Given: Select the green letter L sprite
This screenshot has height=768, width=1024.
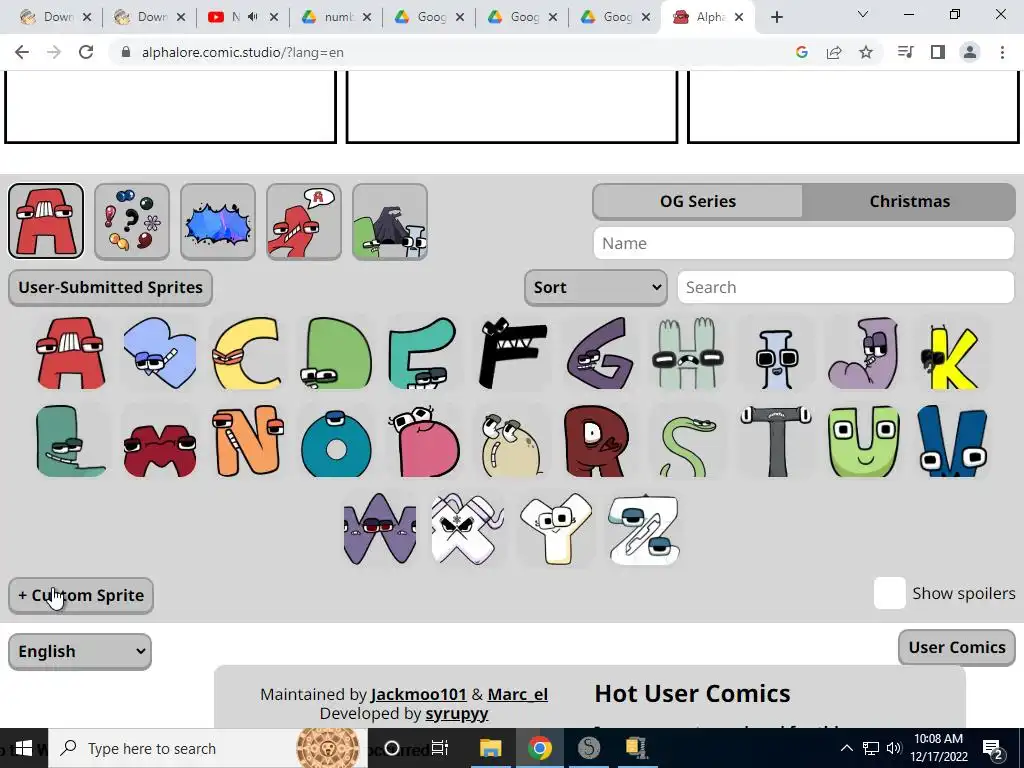Looking at the screenshot, I should [x=71, y=441].
